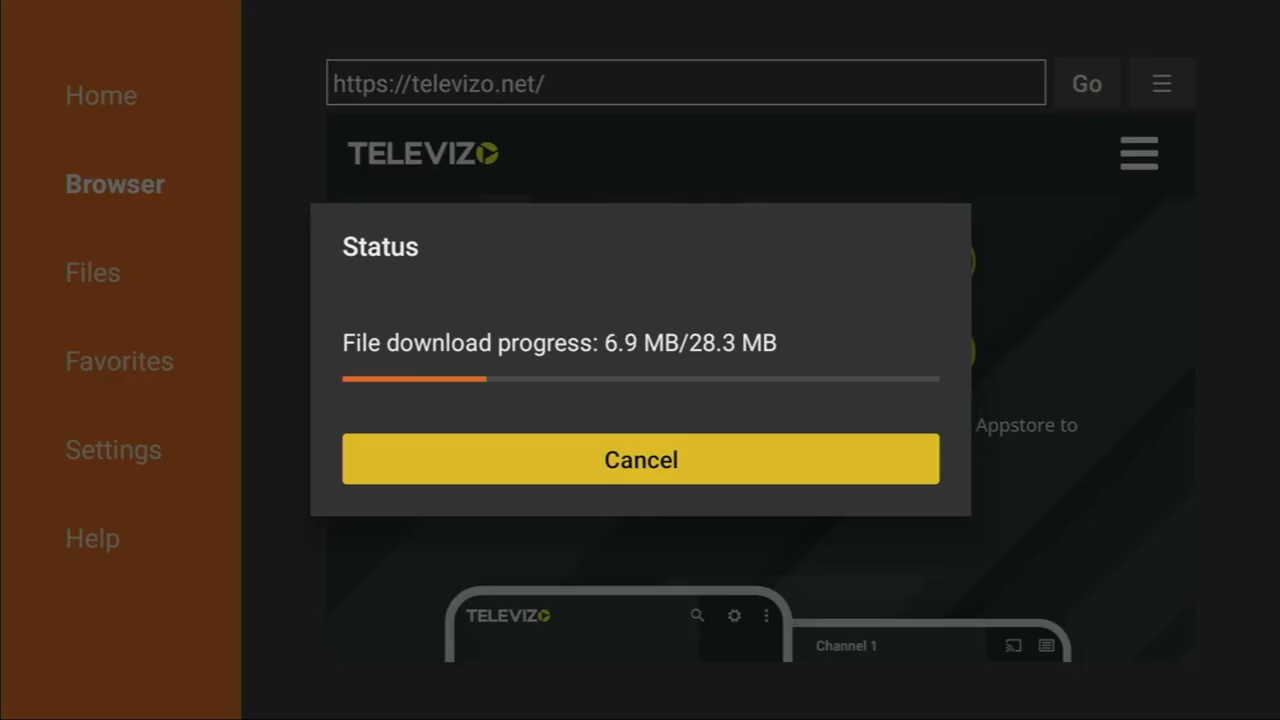Click the televizo.net URL address field
Screen dimensions: 1280x720
pyautogui.click(x=686, y=83)
